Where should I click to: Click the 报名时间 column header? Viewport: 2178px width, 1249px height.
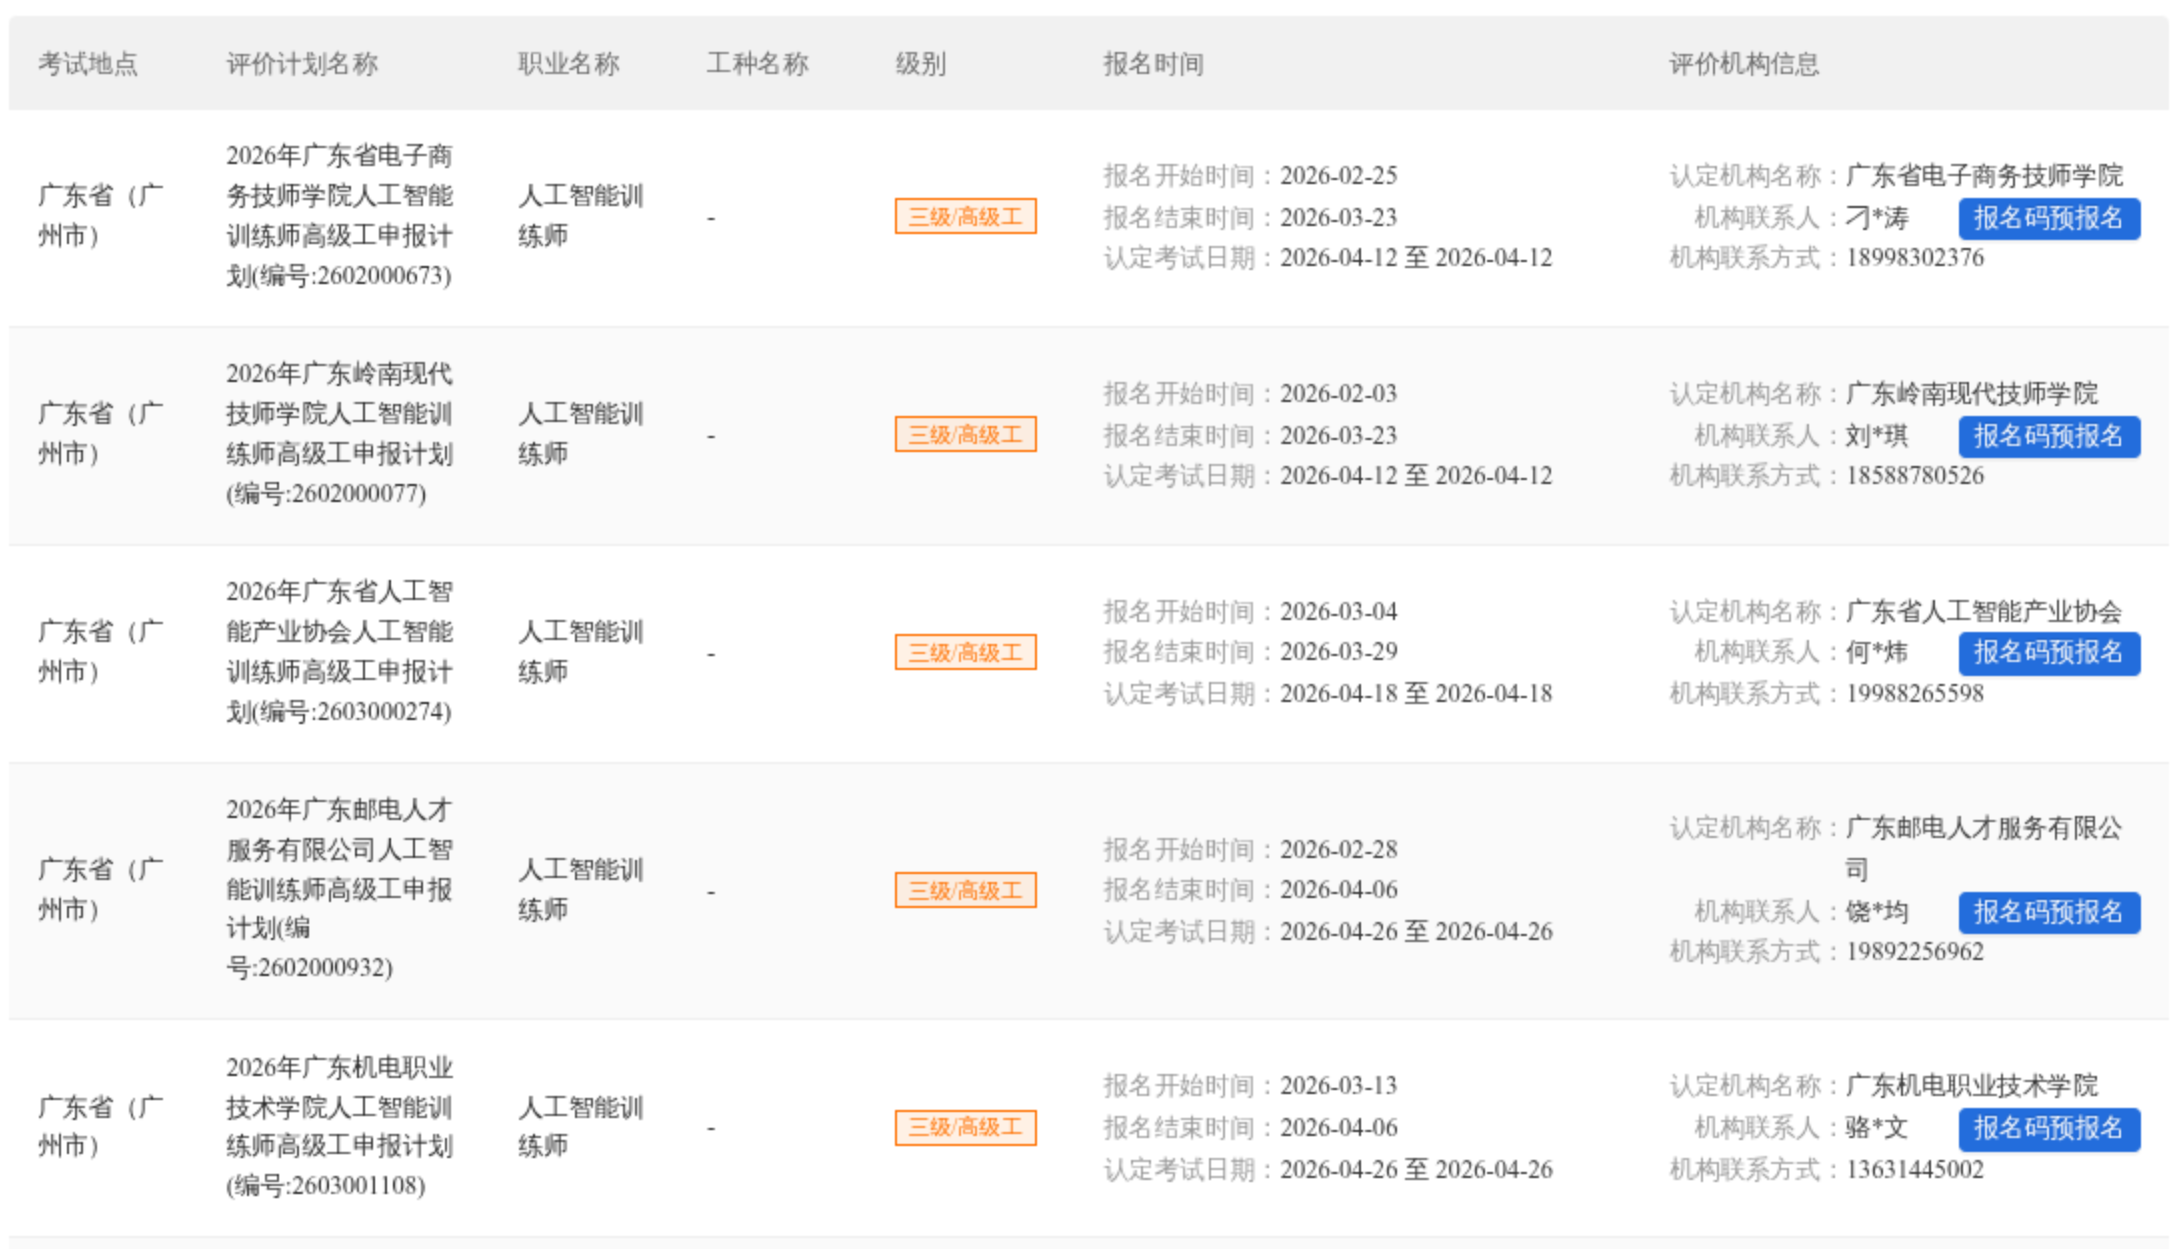tap(1153, 64)
